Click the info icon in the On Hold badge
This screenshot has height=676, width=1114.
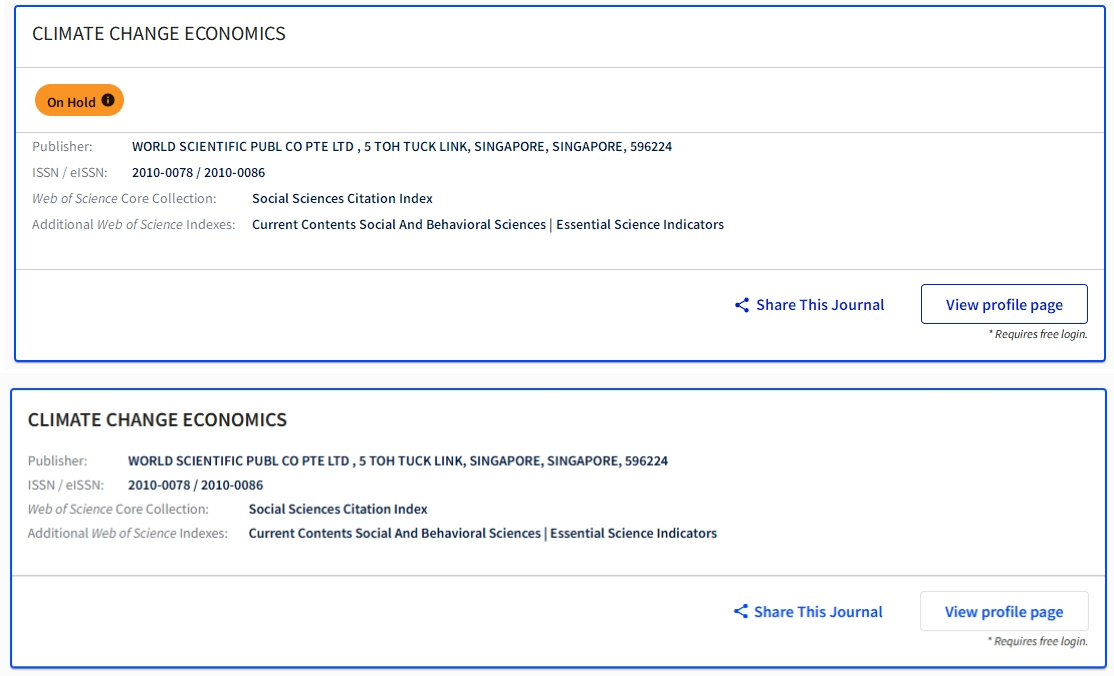point(108,101)
